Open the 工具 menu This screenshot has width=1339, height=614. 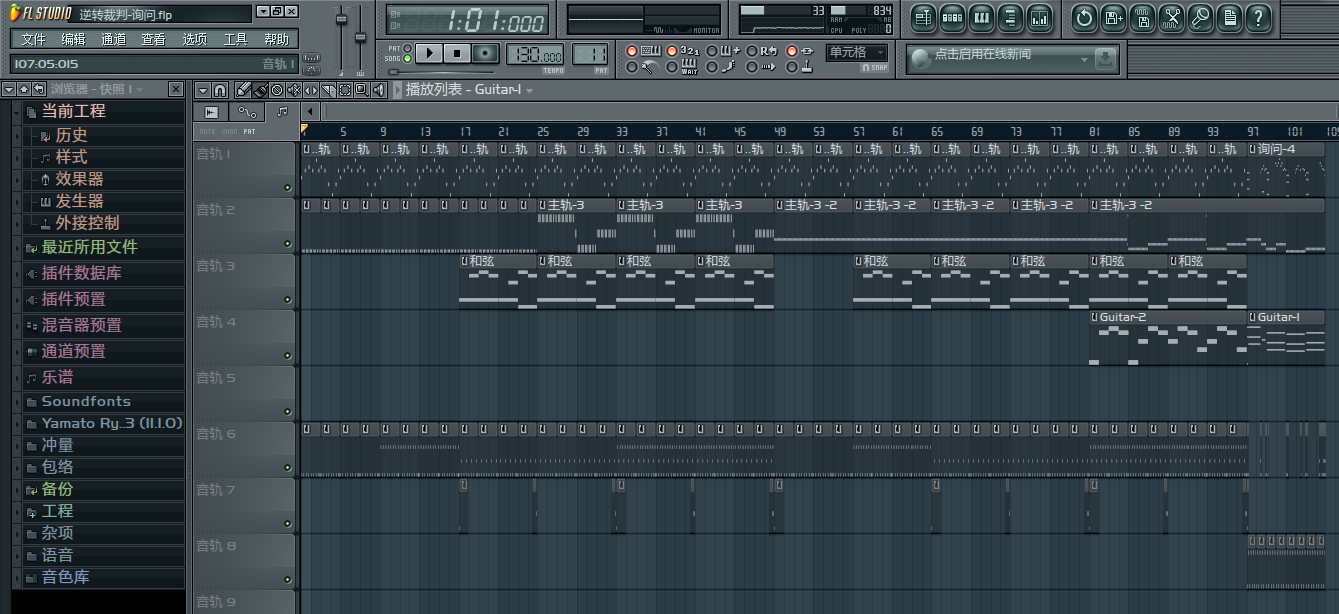point(235,39)
